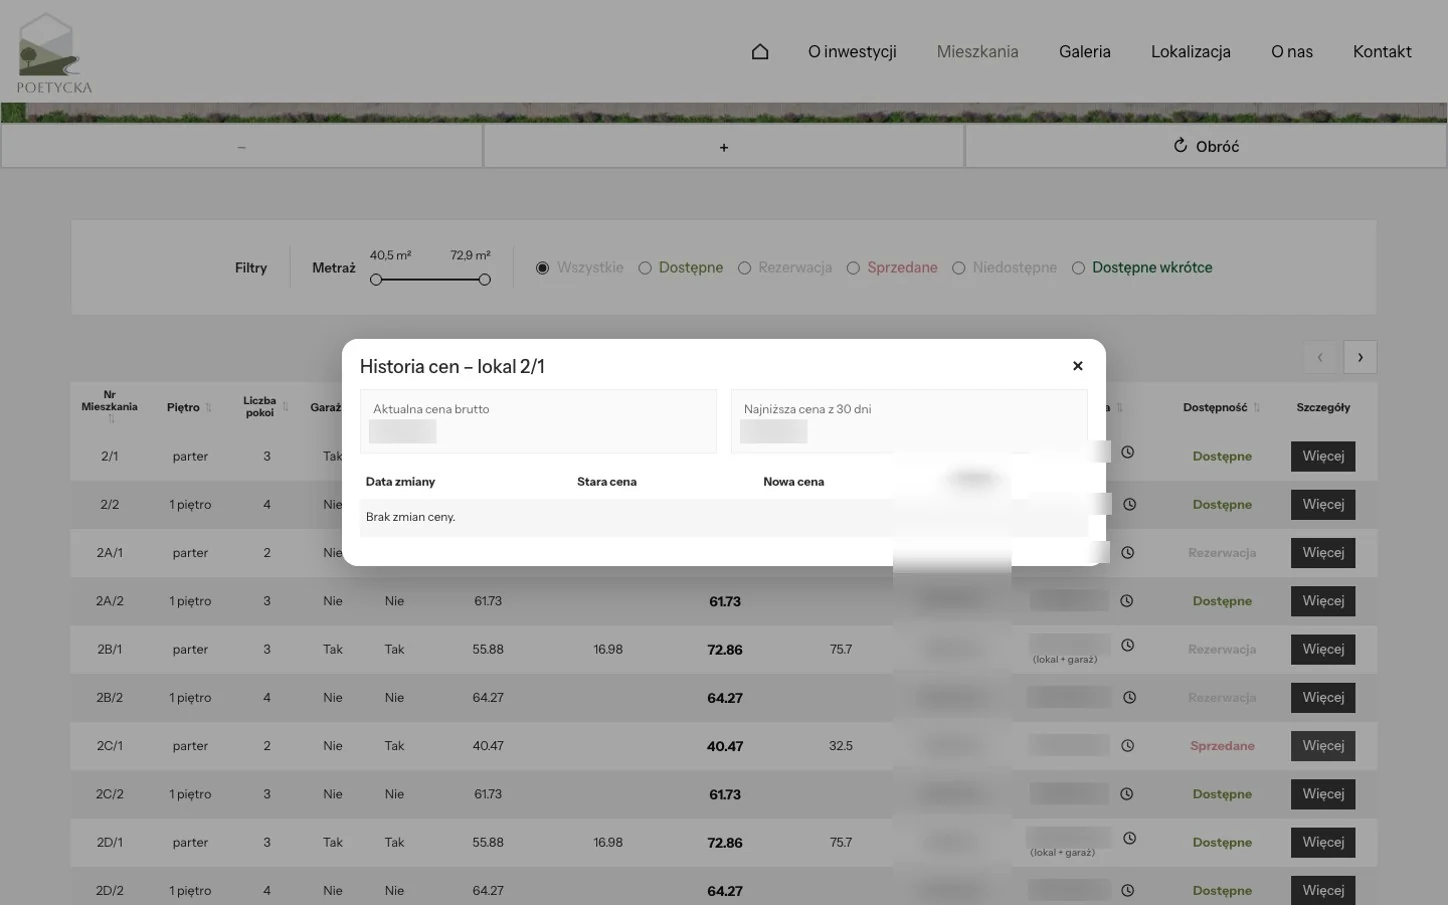The height and width of the screenshot is (905, 1448).
Task: Select the Rezerwacja filter radio
Action: click(x=744, y=268)
